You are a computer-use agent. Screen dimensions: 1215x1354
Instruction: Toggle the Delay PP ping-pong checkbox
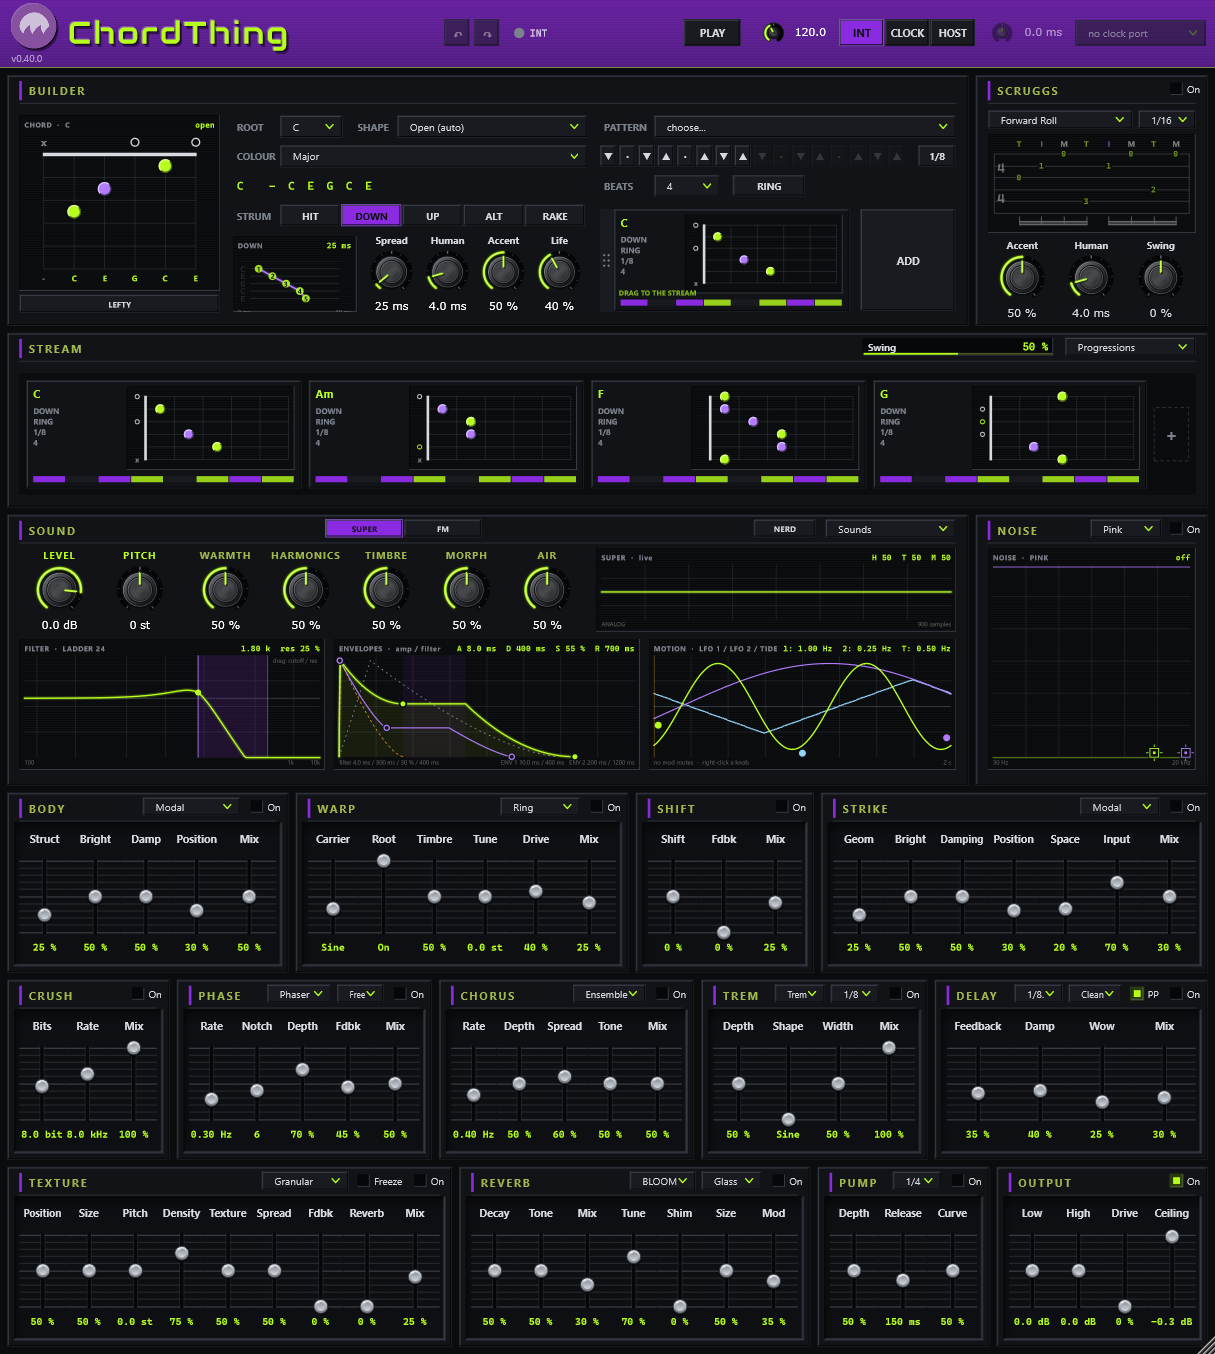[x=1137, y=994]
